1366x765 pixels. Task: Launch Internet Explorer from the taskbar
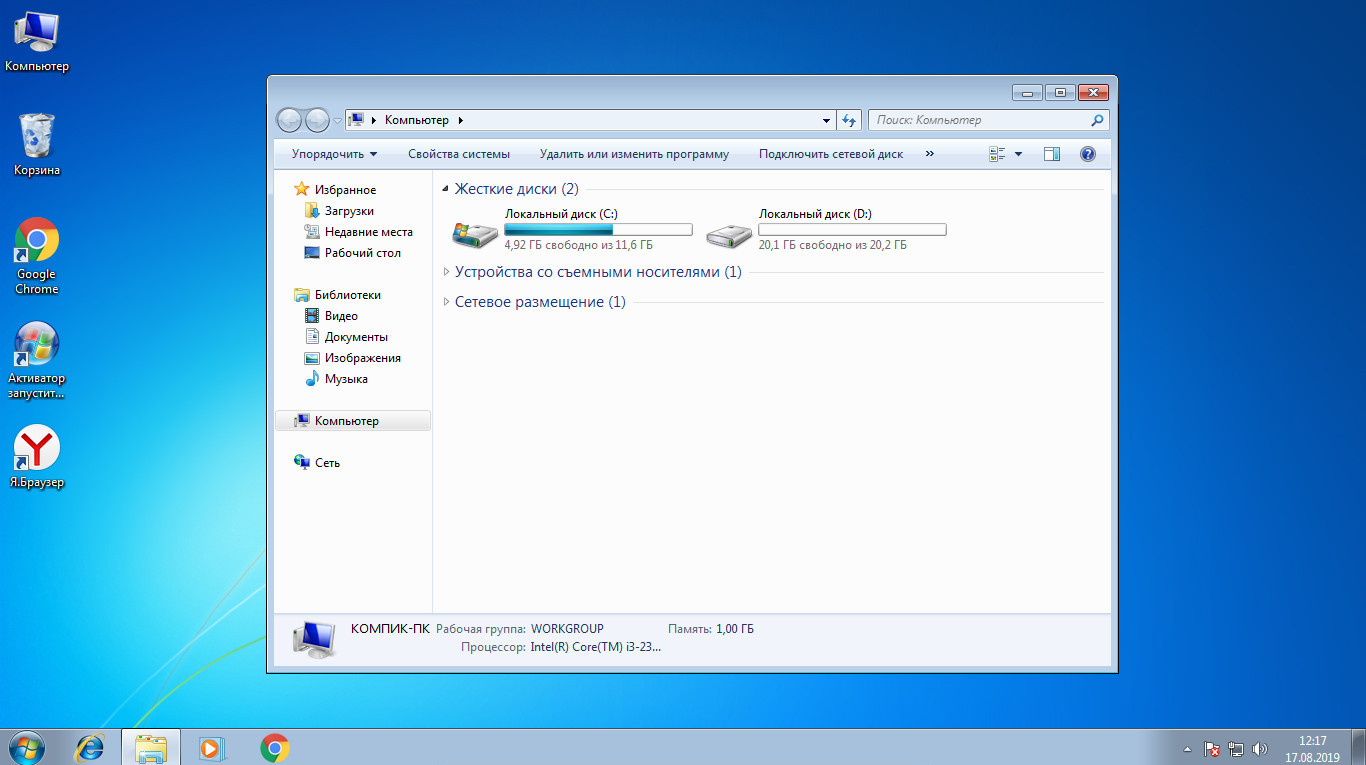[91, 747]
